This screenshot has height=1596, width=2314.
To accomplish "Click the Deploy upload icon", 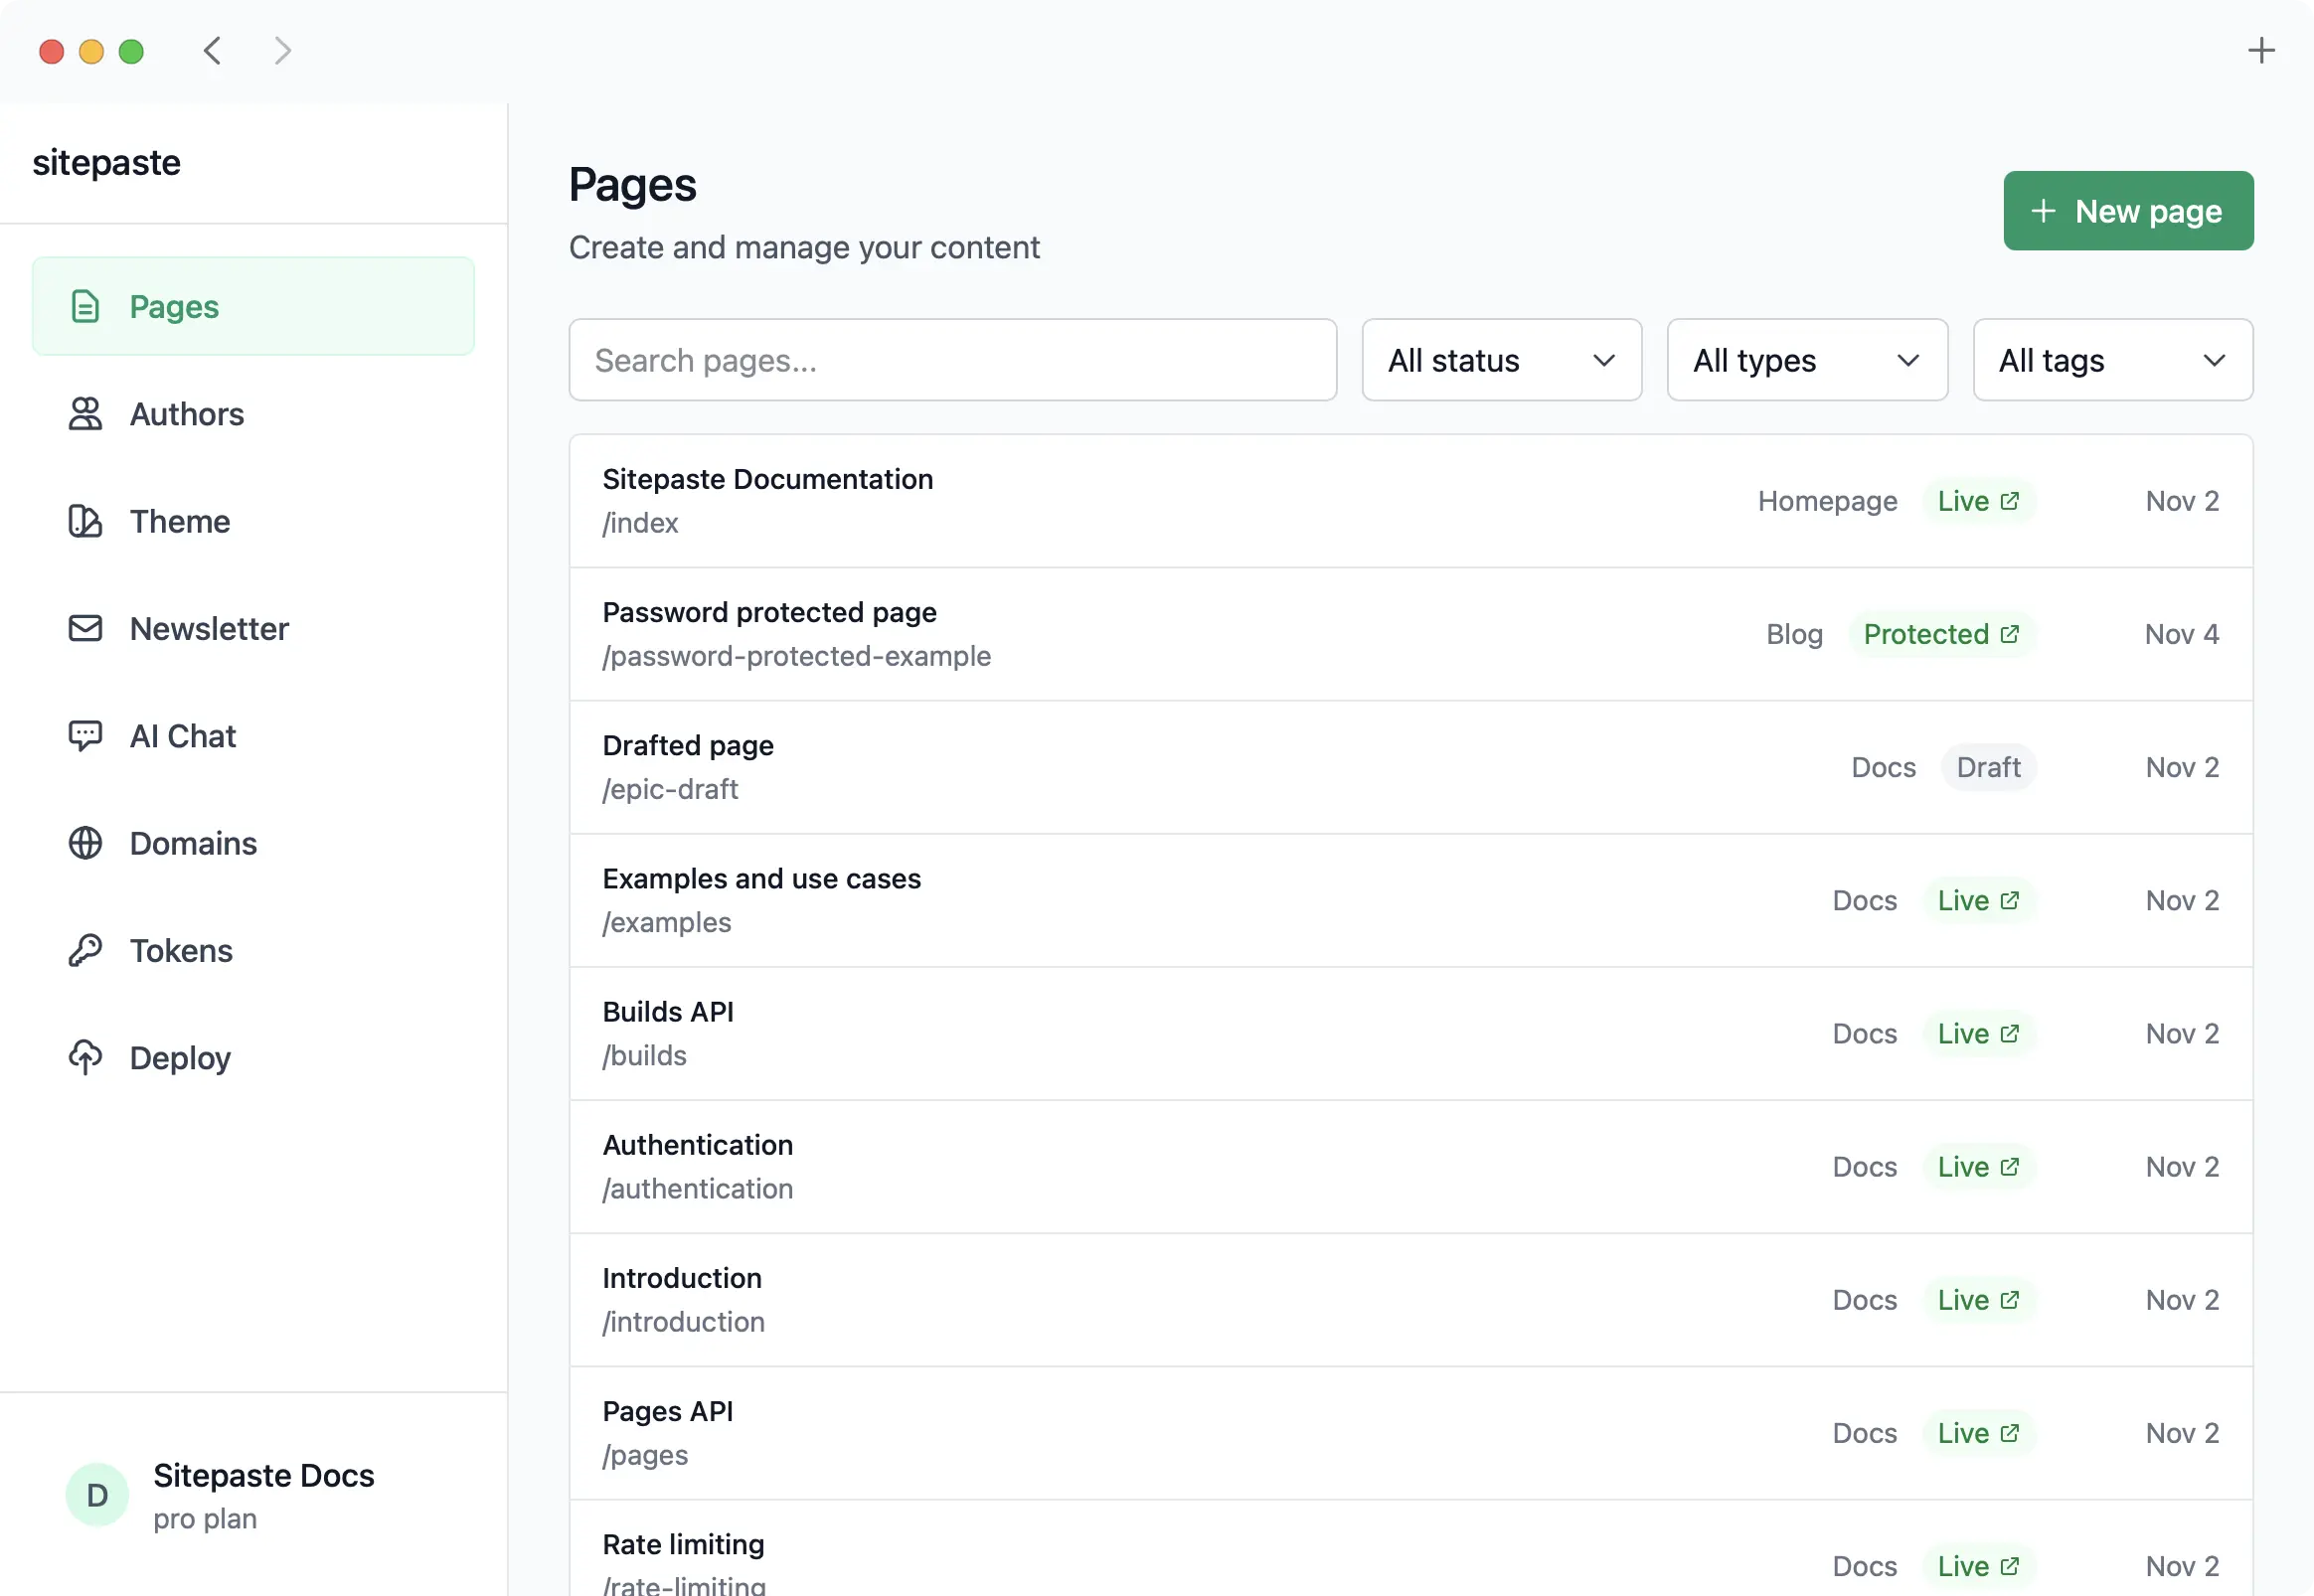I will [84, 1057].
